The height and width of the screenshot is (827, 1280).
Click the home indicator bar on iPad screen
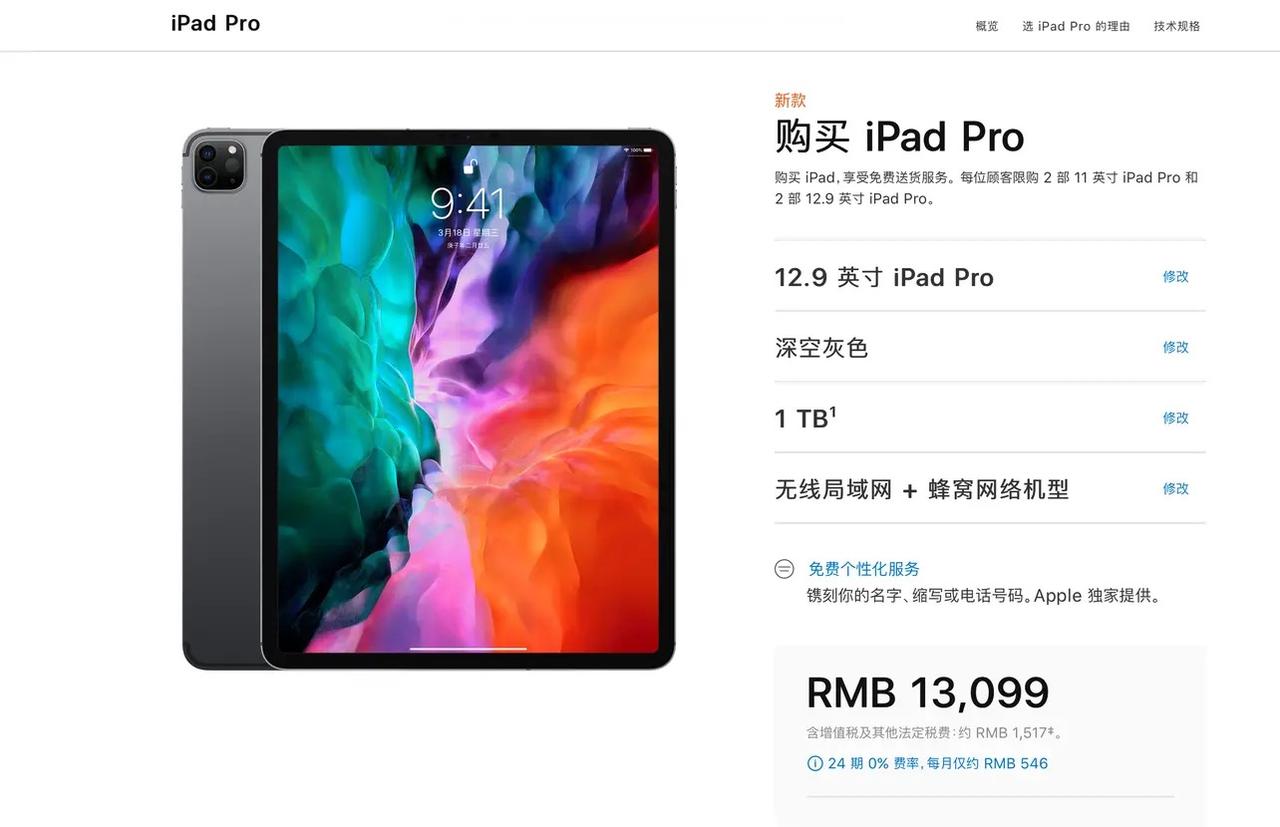click(468, 648)
